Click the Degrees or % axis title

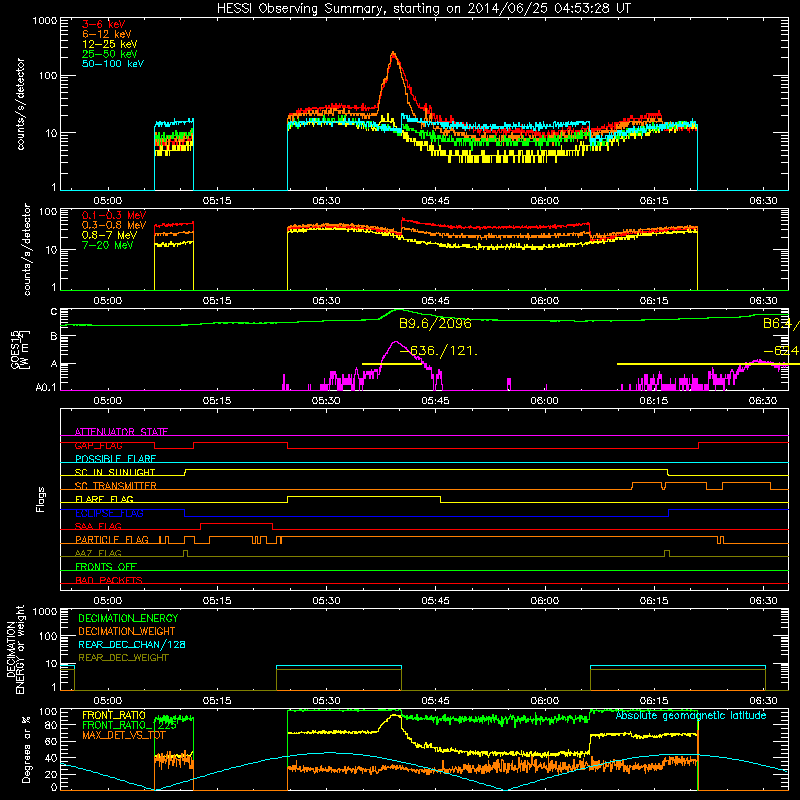[26, 749]
